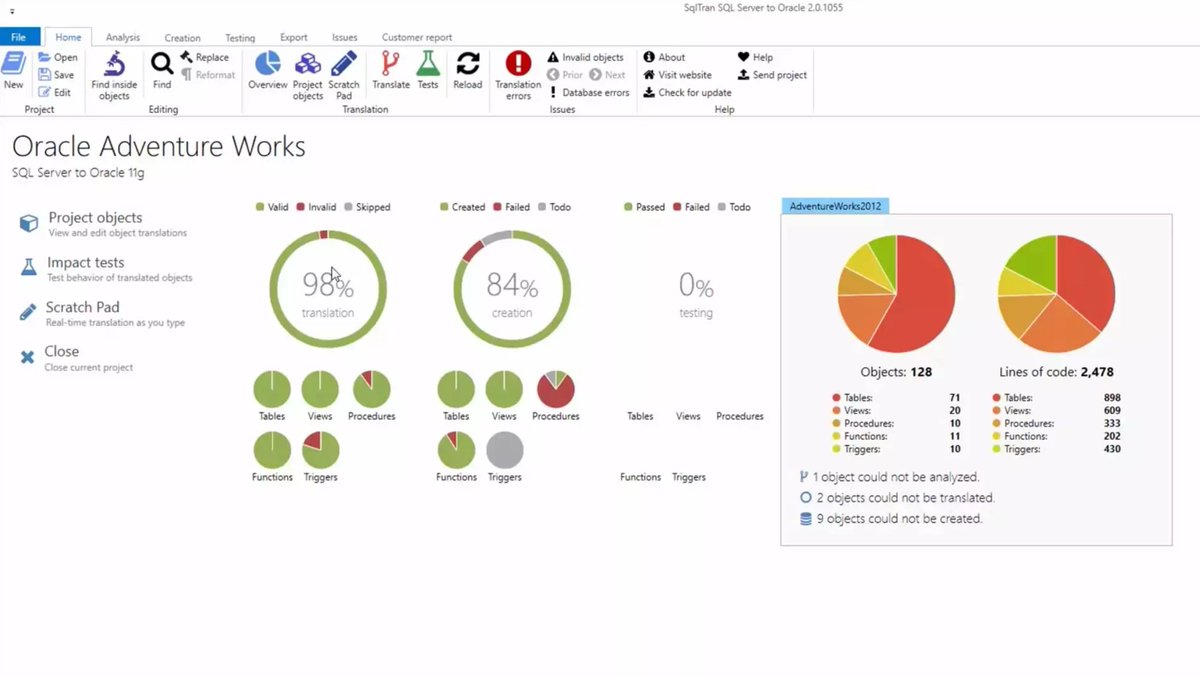Screen dimensions: 1200x677
Task: Open the Customer report tab
Action: (x=415, y=37)
